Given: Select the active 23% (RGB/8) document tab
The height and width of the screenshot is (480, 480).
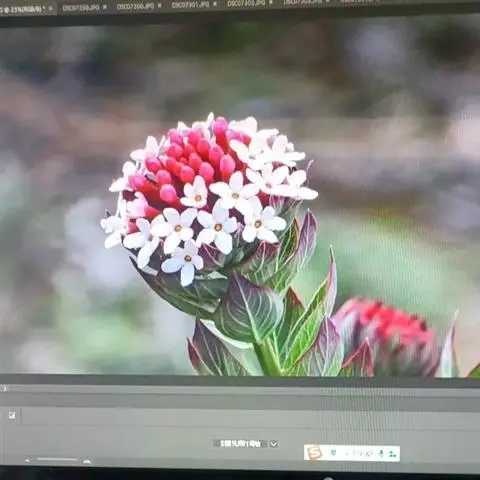Looking at the screenshot, I should click(x=23, y=9).
